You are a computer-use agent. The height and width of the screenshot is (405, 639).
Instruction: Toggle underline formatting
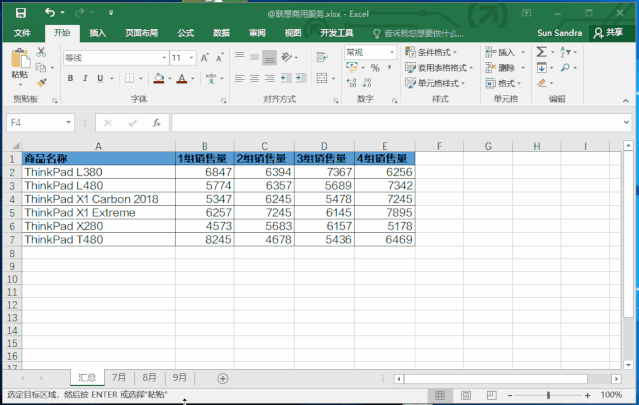coord(100,78)
